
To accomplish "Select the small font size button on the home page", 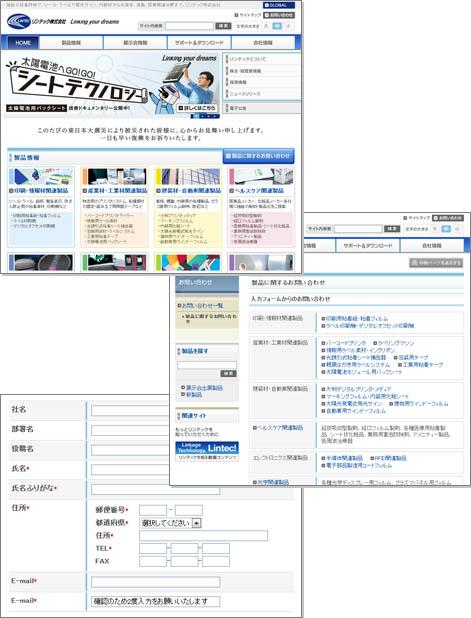I will (289, 26).
